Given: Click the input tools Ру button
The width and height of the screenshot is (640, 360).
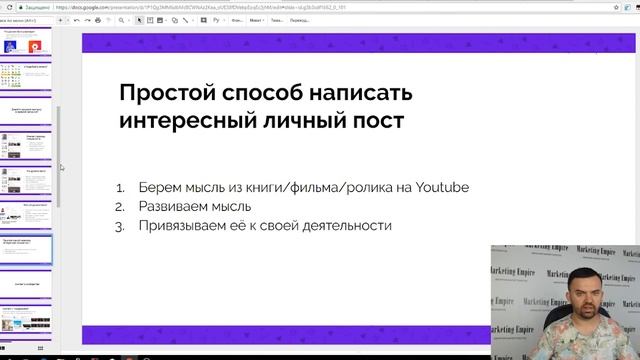Looking at the screenshot, I should (216, 20).
